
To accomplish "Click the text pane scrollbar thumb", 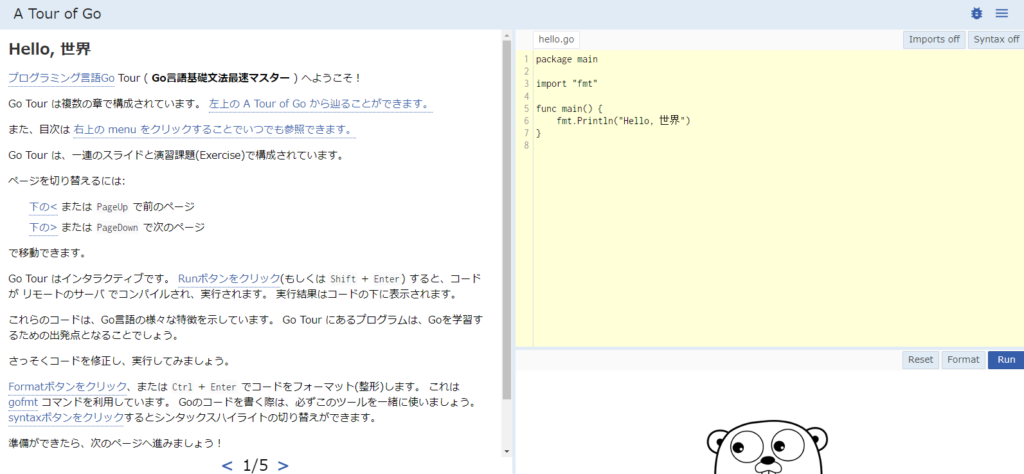I will pos(507,220).
